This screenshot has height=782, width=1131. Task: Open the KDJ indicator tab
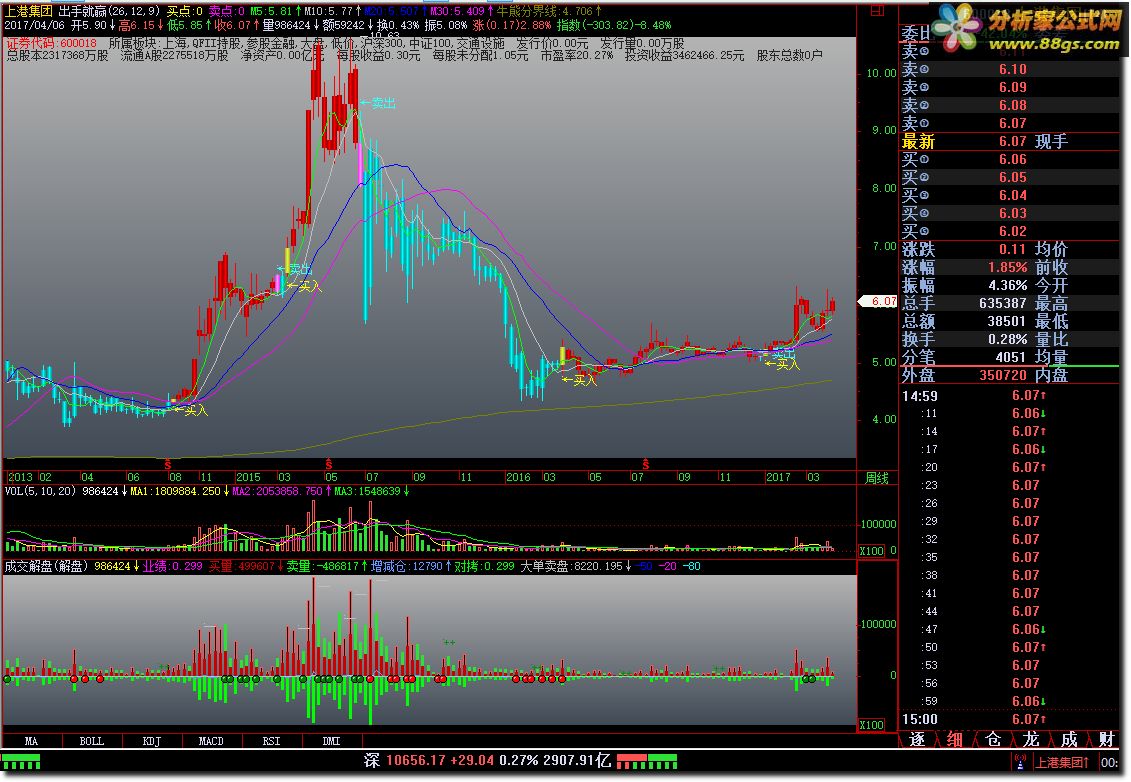click(151, 741)
